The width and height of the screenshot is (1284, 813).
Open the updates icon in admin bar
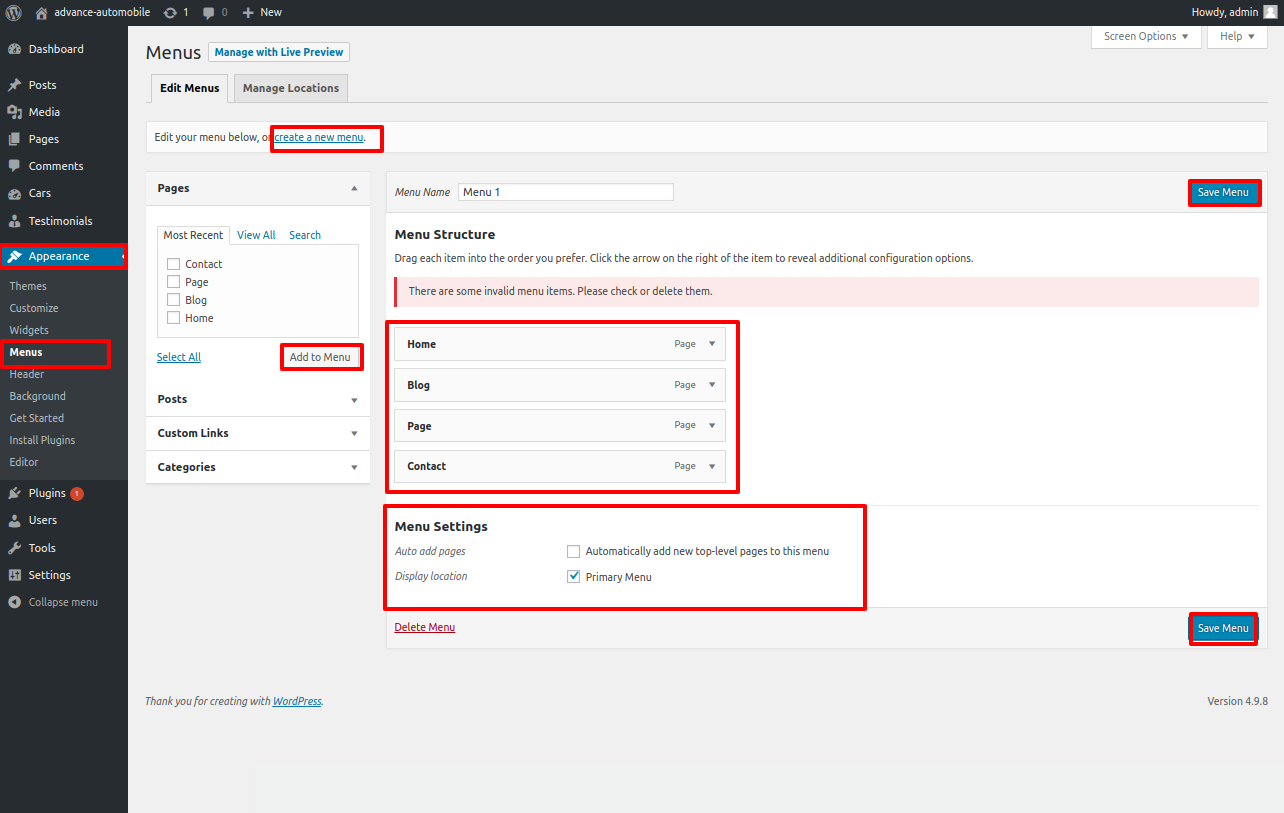coord(170,12)
